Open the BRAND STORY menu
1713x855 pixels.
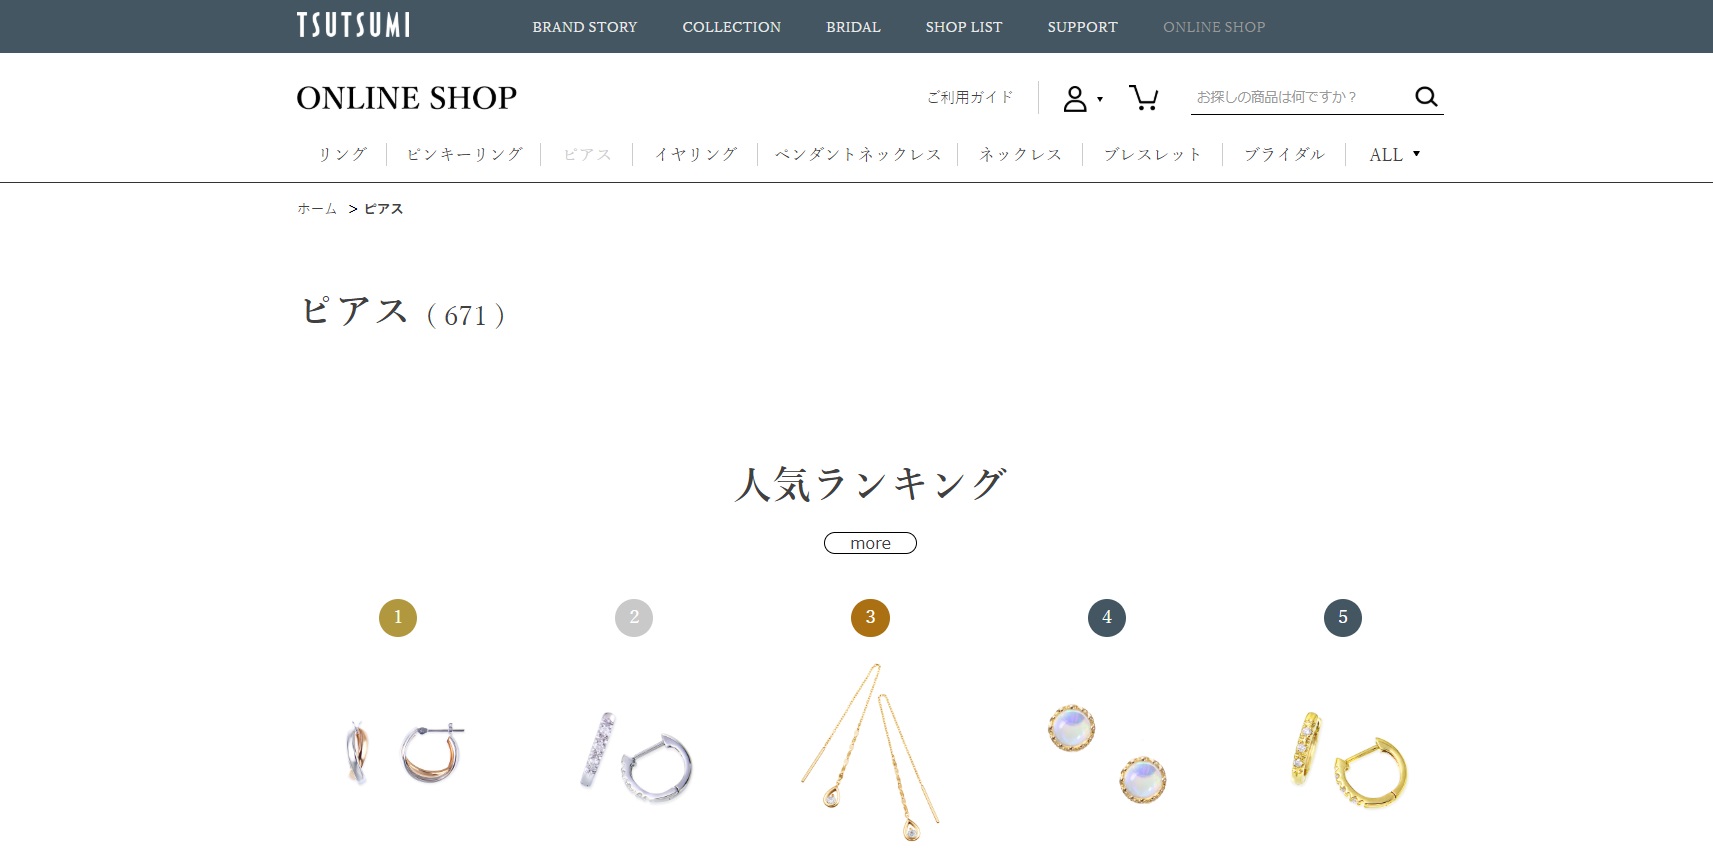(585, 27)
